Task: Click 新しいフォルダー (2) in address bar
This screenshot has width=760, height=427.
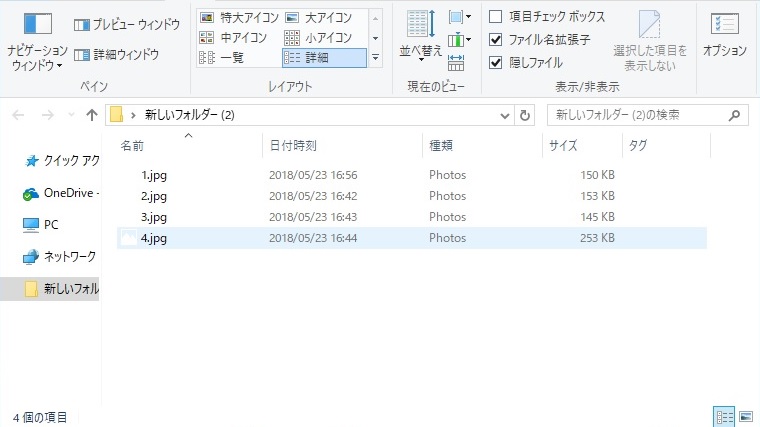Action: click(x=190, y=115)
